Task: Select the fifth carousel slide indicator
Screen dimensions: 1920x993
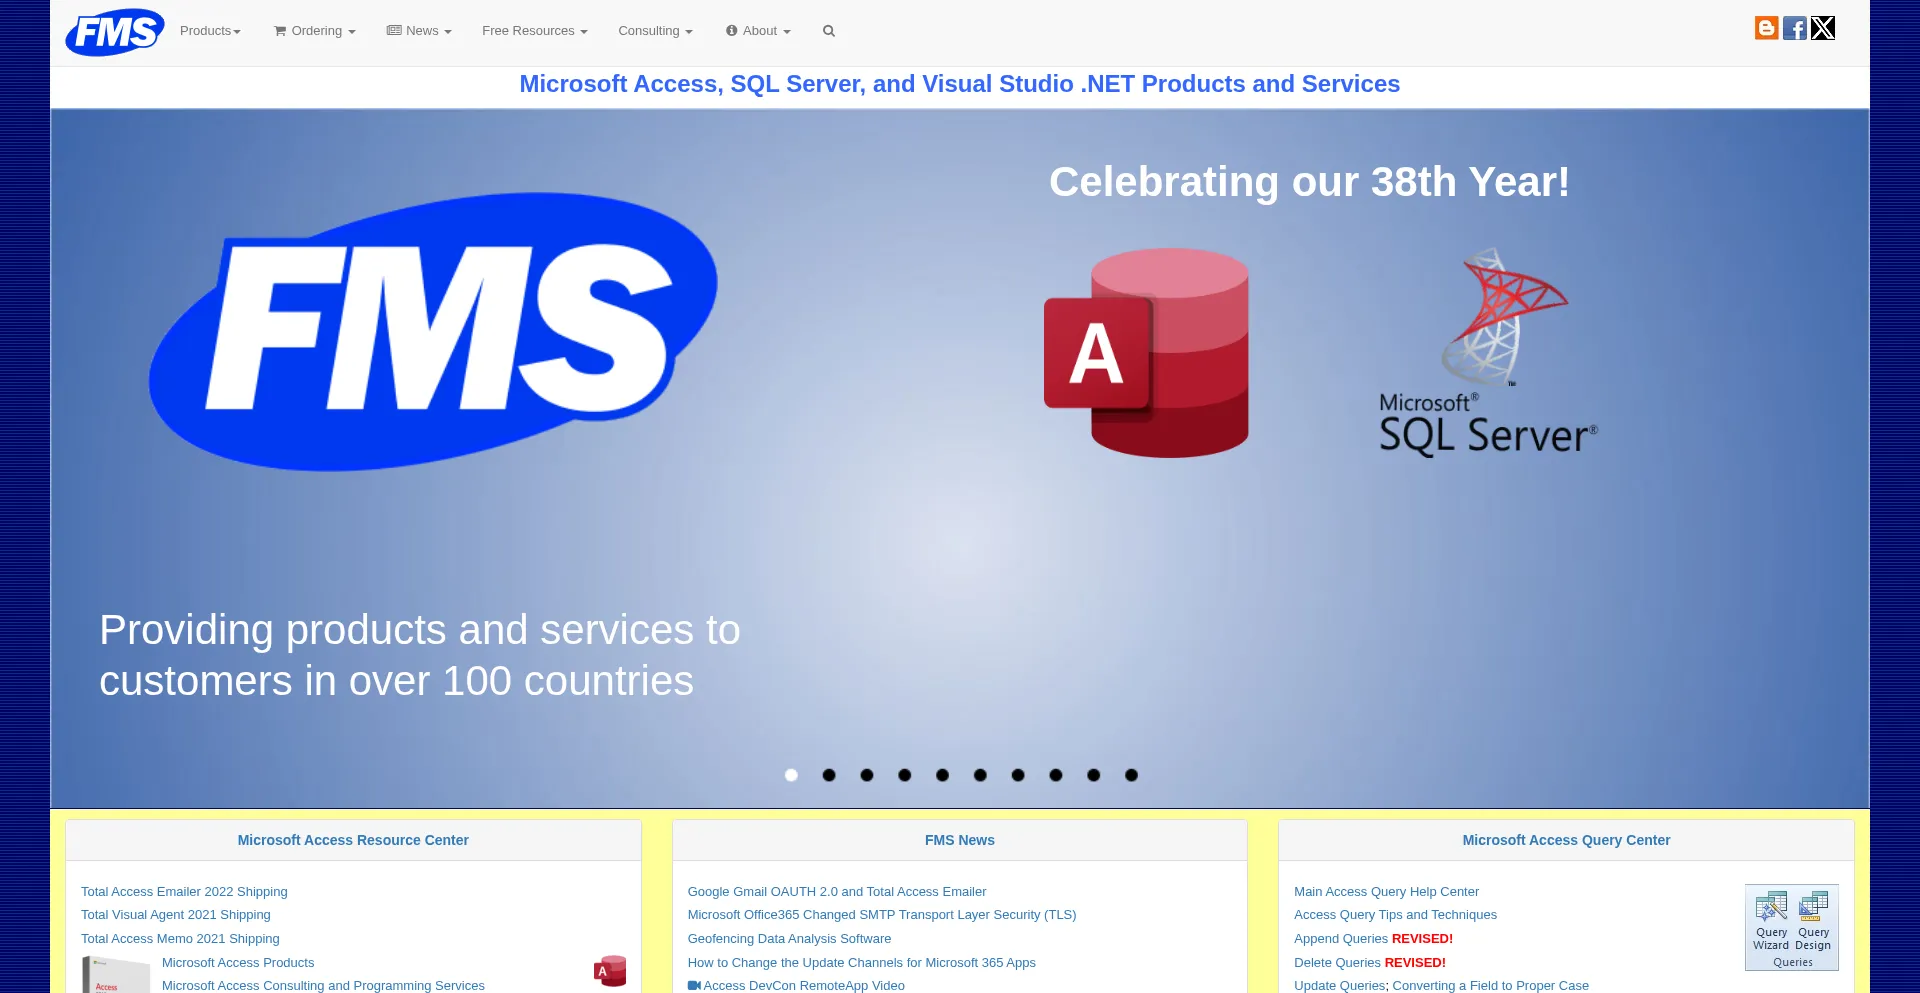Action: point(942,775)
